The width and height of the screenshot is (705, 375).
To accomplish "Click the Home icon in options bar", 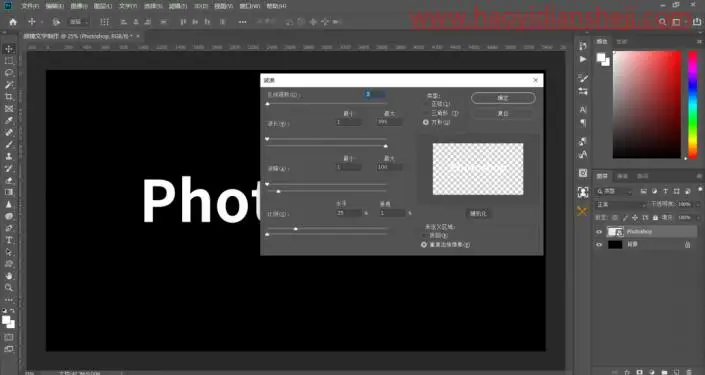I will [x=13, y=22].
